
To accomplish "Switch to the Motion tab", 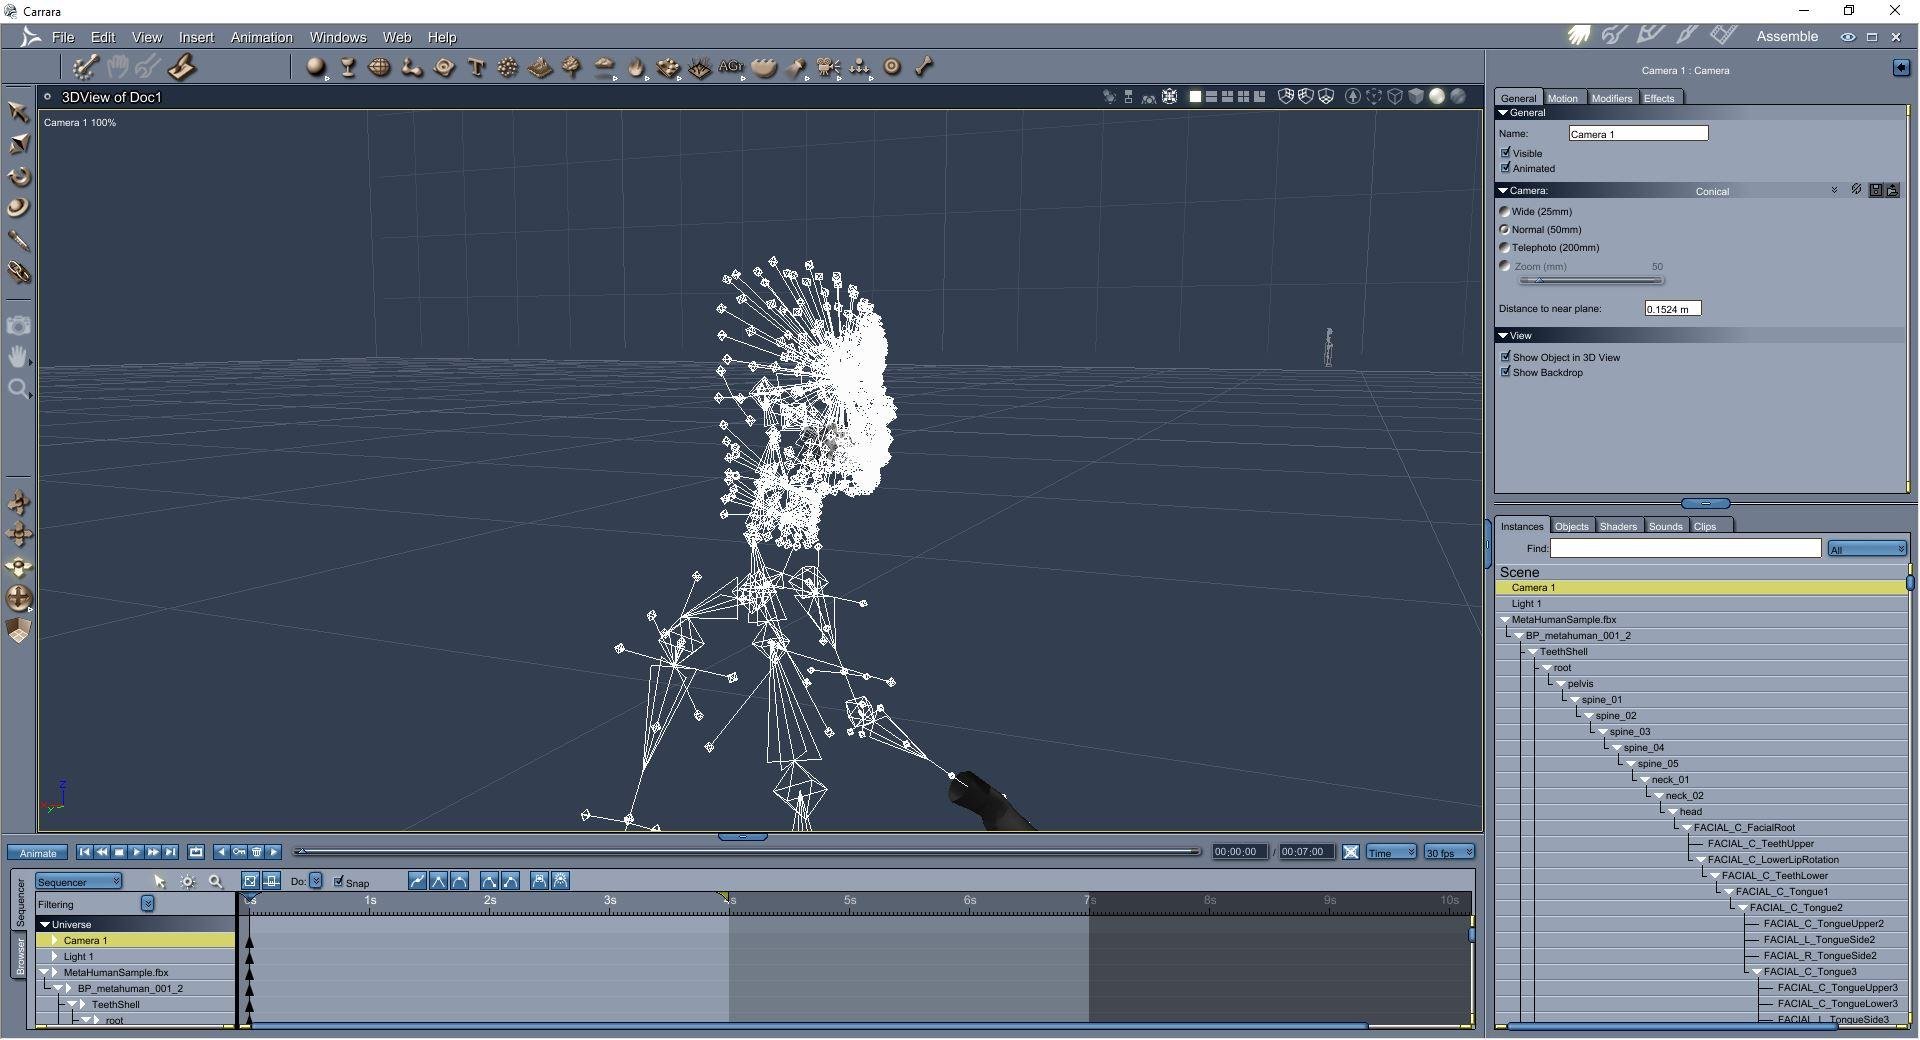I will point(1562,98).
